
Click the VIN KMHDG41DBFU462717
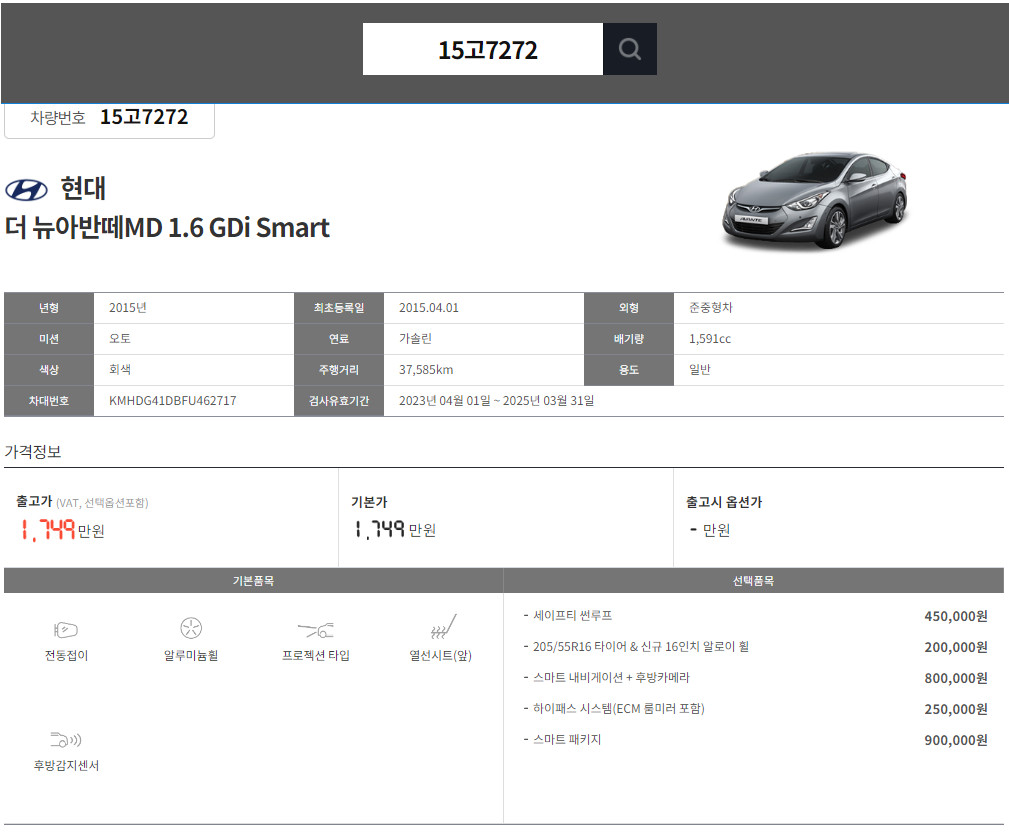click(x=172, y=400)
